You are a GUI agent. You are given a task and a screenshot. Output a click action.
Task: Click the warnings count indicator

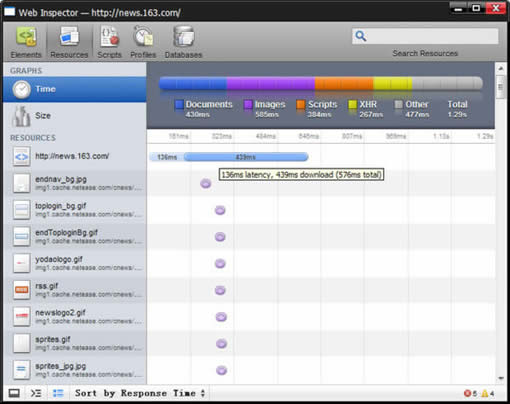(x=487, y=394)
